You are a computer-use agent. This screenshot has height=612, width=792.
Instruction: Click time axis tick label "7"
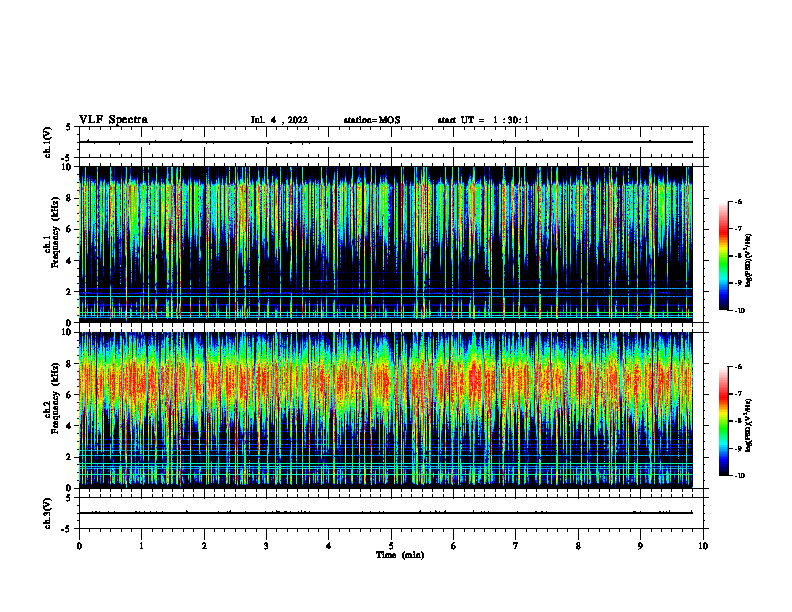tap(516, 546)
